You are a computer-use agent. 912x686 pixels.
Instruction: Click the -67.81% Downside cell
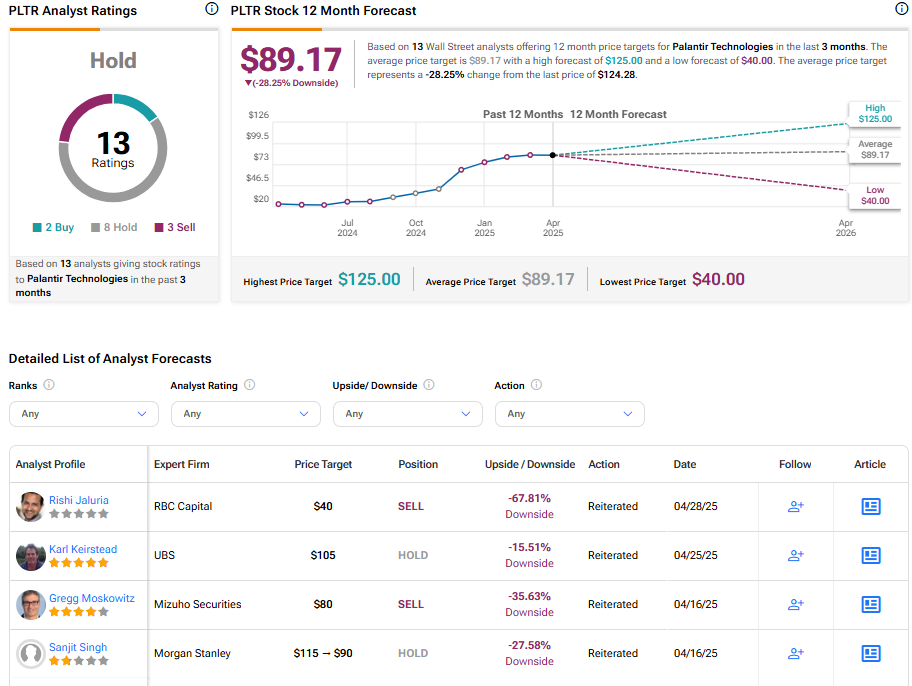(529, 506)
